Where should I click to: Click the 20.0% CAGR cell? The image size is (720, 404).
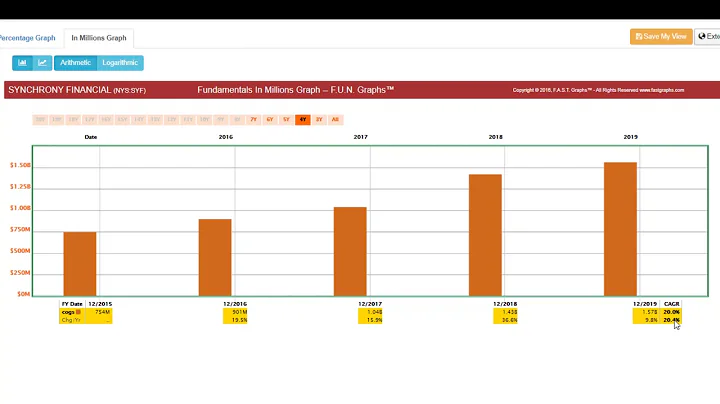tap(671, 312)
